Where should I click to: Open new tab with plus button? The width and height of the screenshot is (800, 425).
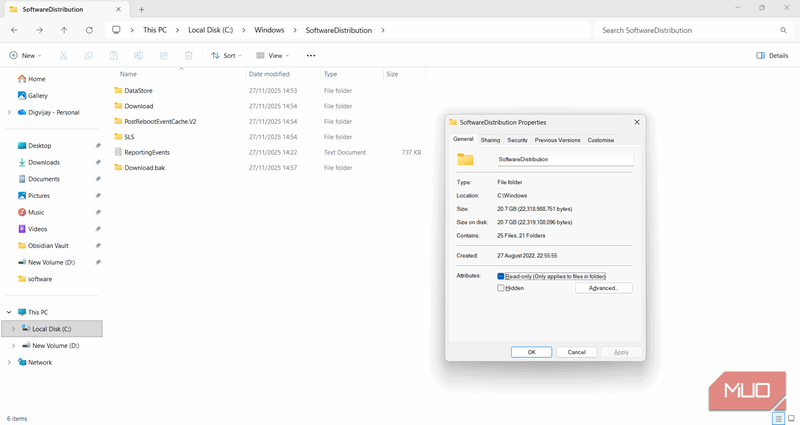(141, 9)
